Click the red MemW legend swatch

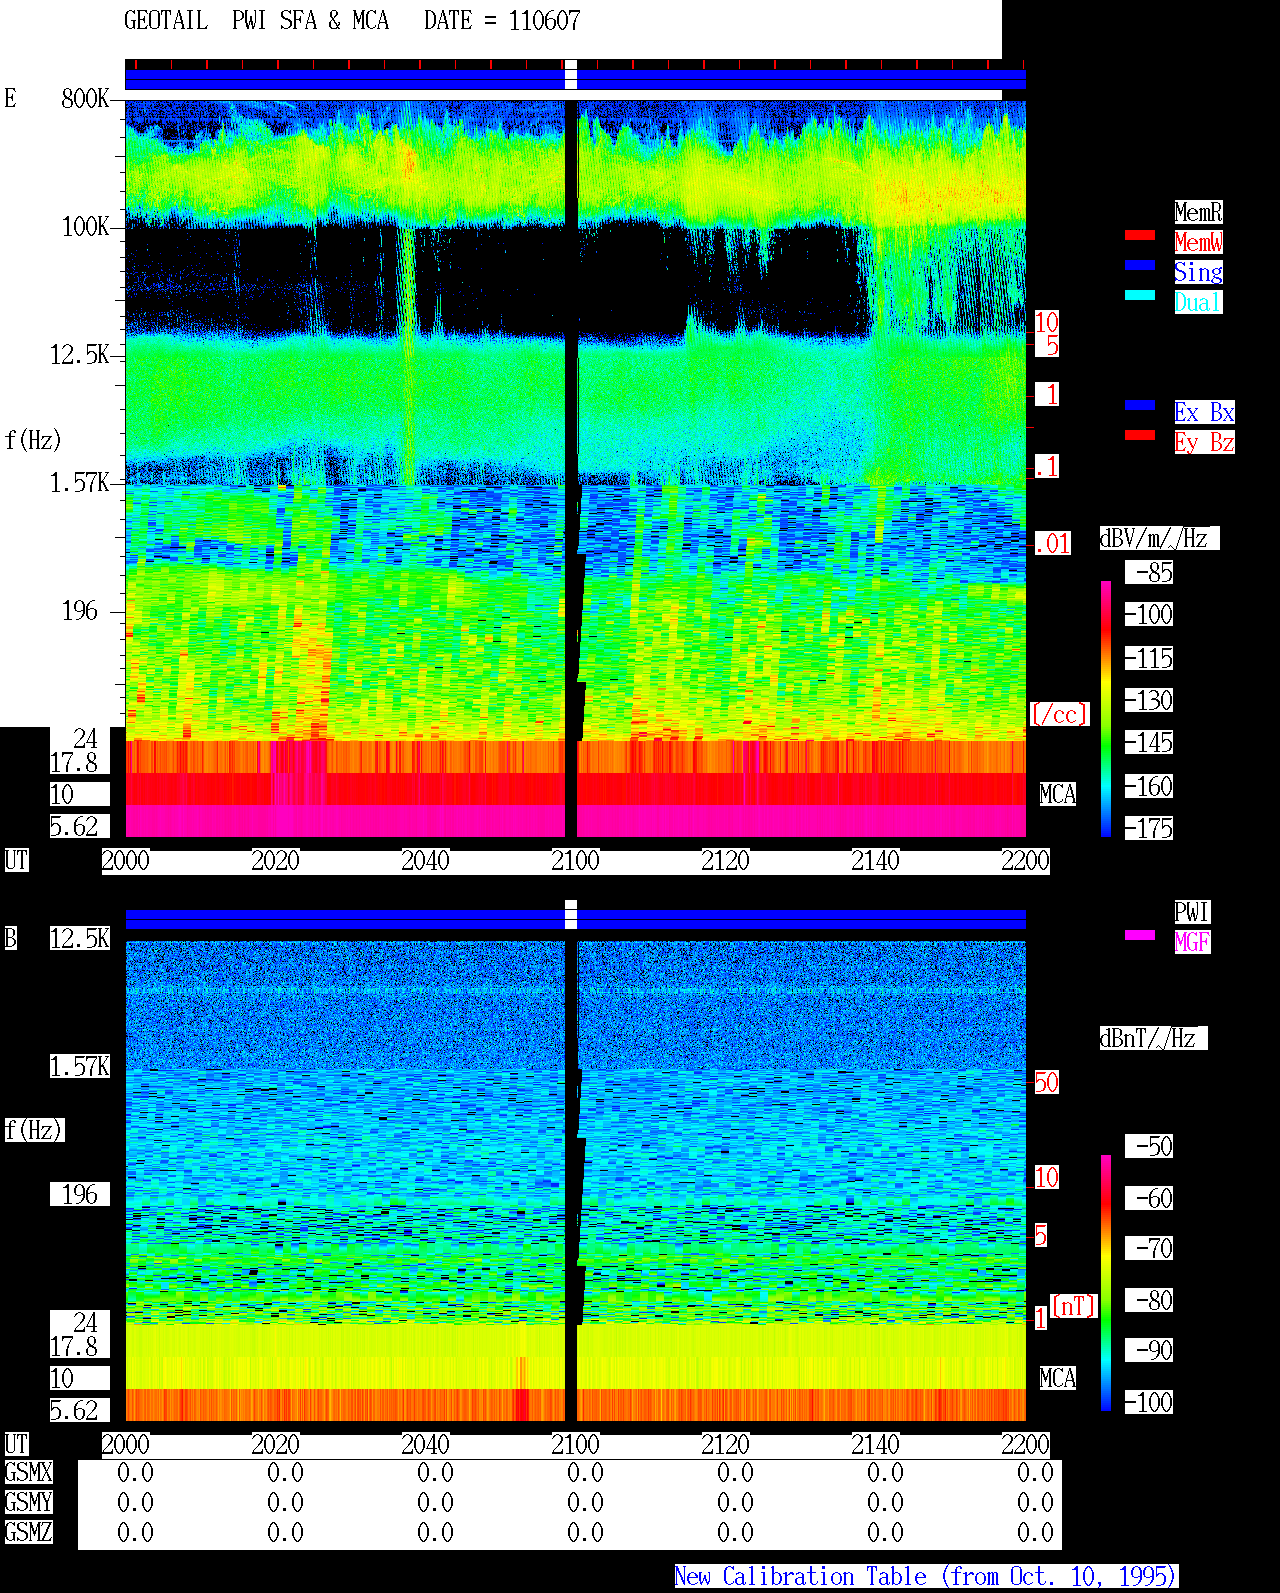click(1140, 235)
